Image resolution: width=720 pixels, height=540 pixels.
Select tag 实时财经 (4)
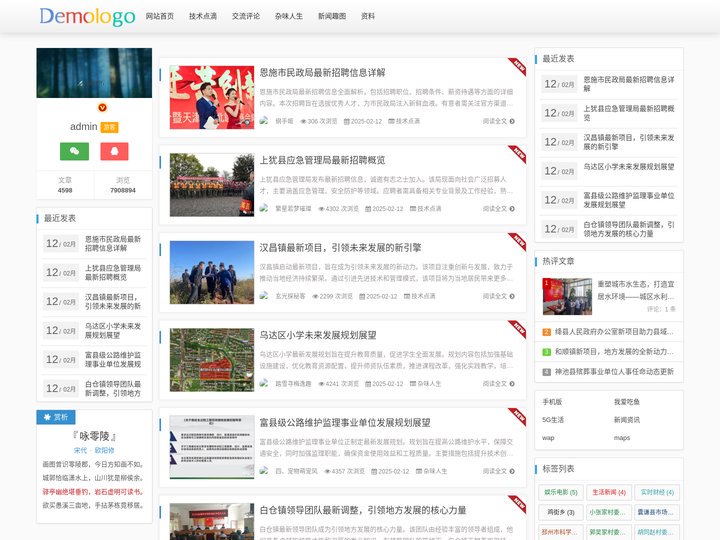coord(657,492)
